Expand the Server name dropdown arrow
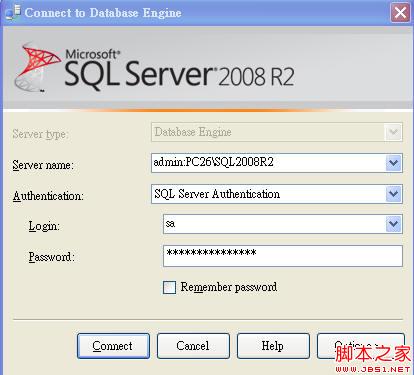This screenshot has width=414, height=375. click(x=394, y=163)
